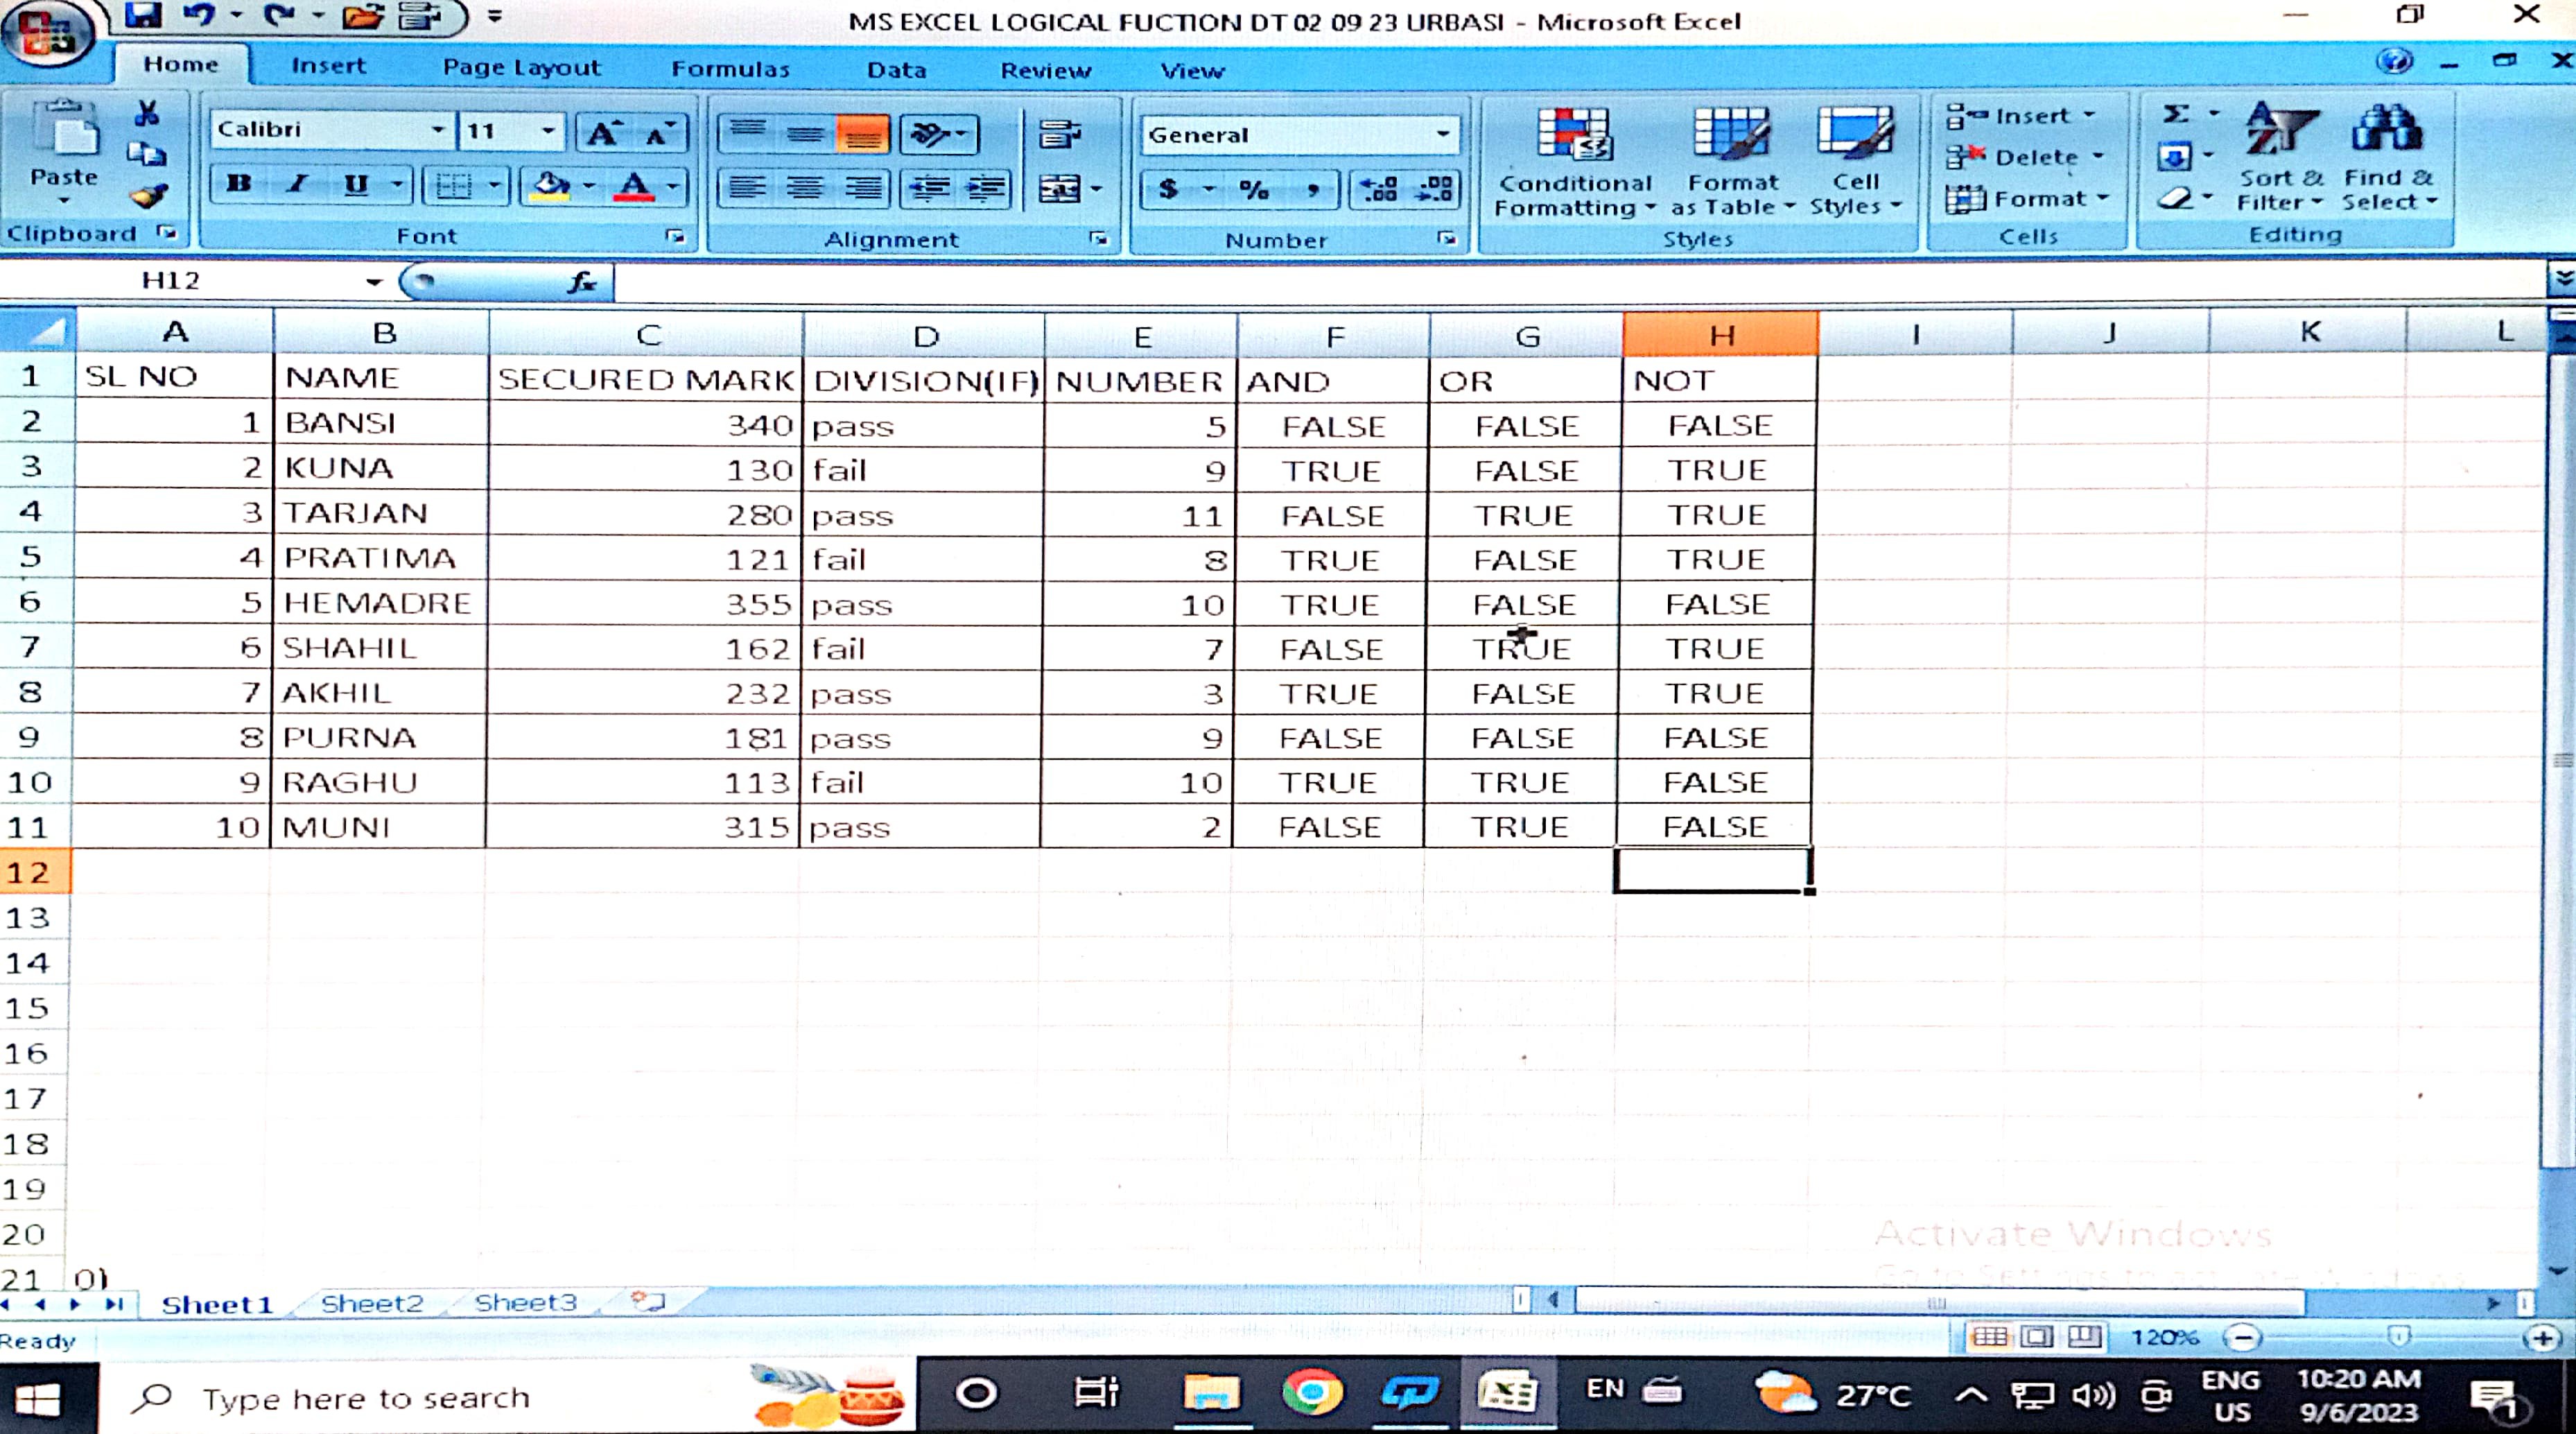Image resolution: width=2576 pixels, height=1434 pixels.
Task: Click the Format Painter brush icon
Action: (149, 196)
